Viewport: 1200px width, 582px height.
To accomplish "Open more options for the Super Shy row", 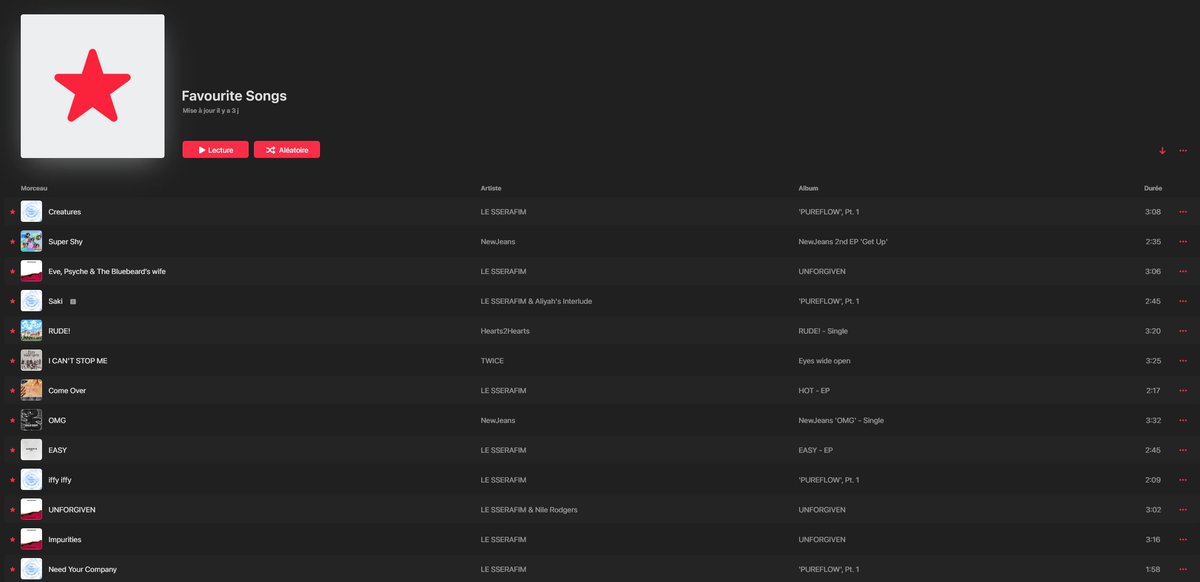I will pyautogui.click(x=1183, y=242).
